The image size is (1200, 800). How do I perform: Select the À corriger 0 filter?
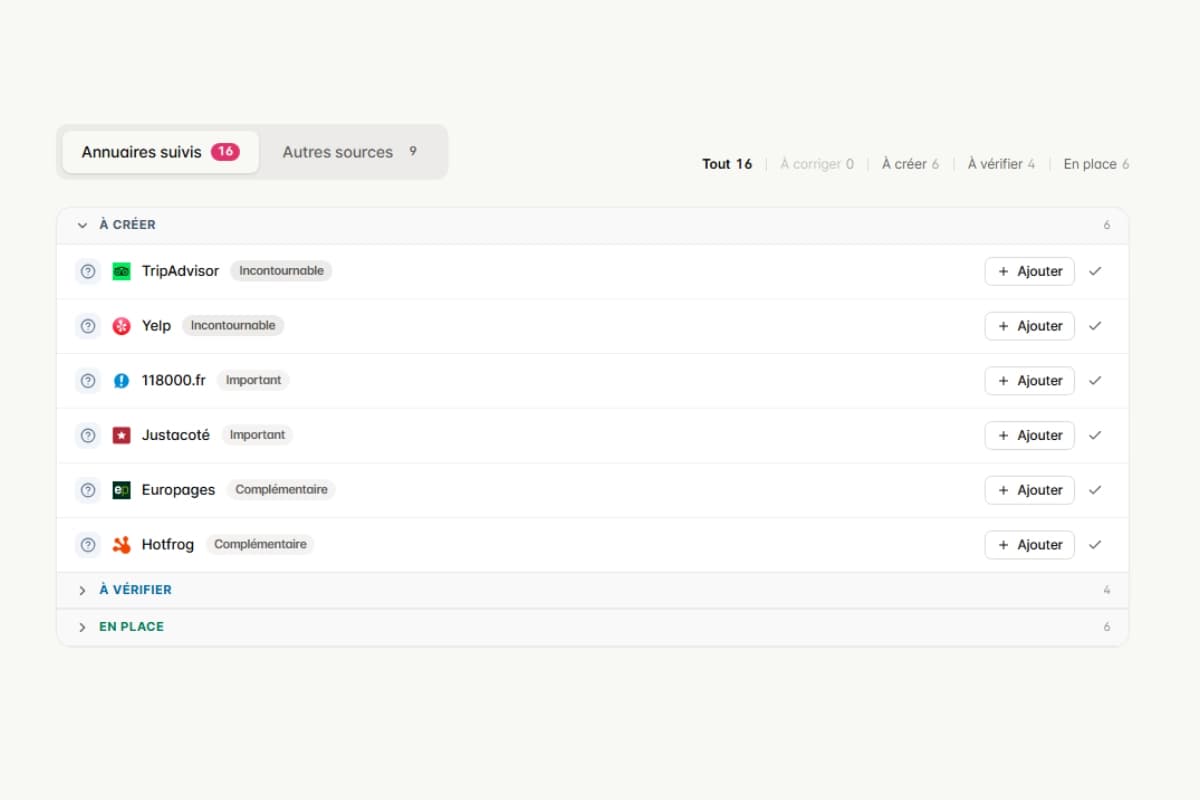817,164
